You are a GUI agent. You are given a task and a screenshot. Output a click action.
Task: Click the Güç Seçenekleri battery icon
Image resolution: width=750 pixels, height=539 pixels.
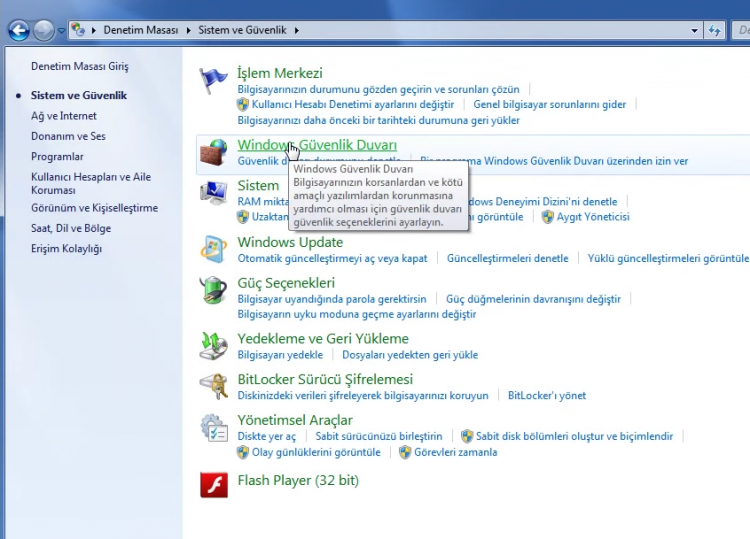tap(213, 290)
